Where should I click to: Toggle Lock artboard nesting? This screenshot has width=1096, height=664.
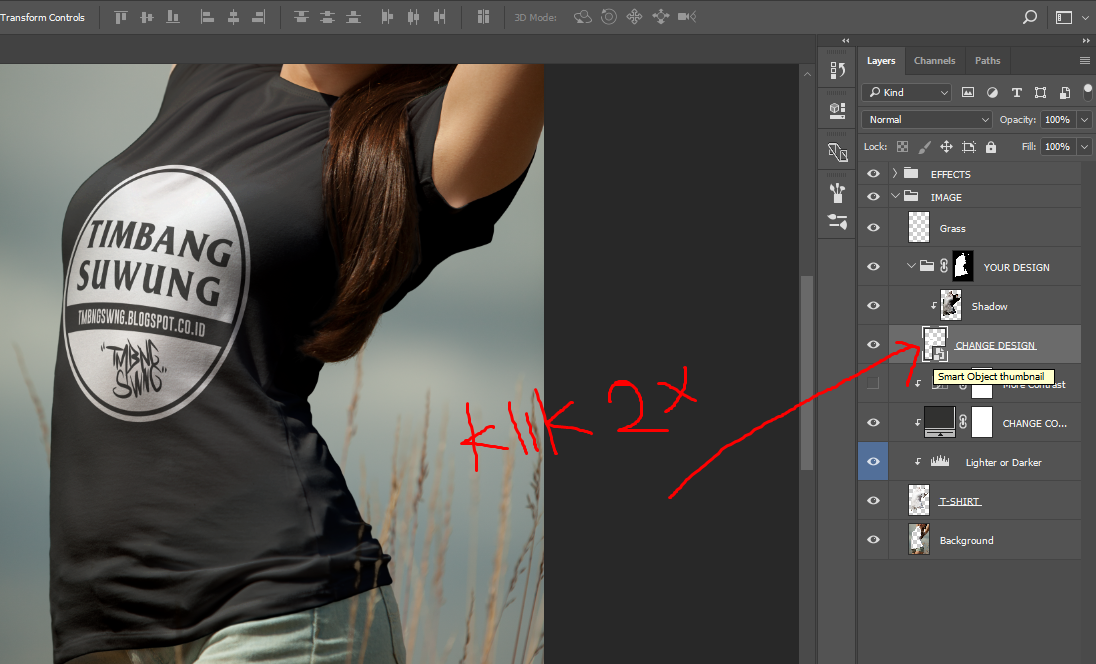(x=969, y=147)
